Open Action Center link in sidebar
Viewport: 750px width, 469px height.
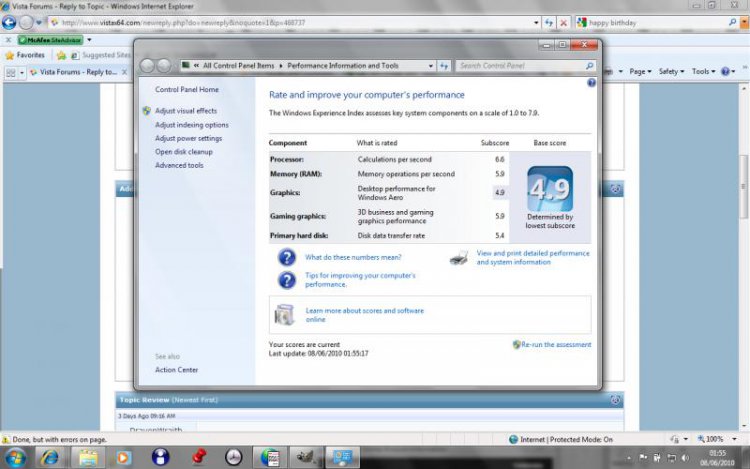tap(176, 370)
